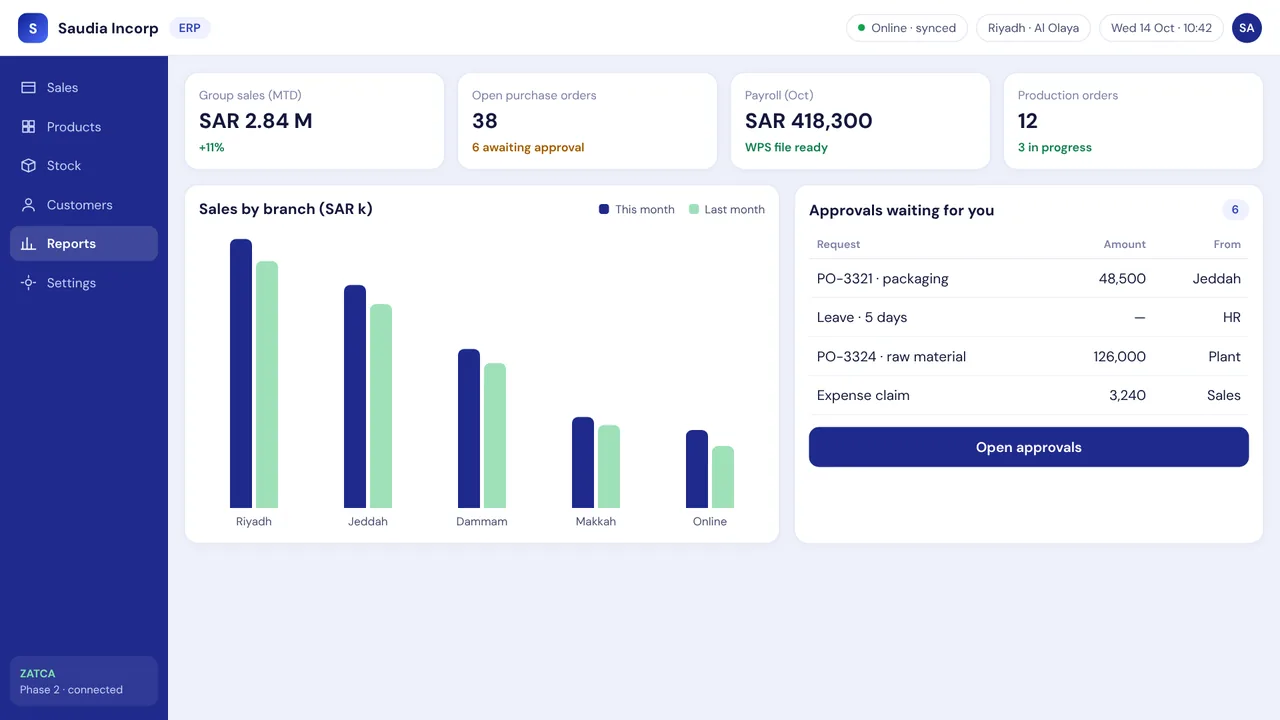The image size is (1280, 720).
Task: Open the ZATCA Phase 2 connected card
Action: (x=84, y=681)
